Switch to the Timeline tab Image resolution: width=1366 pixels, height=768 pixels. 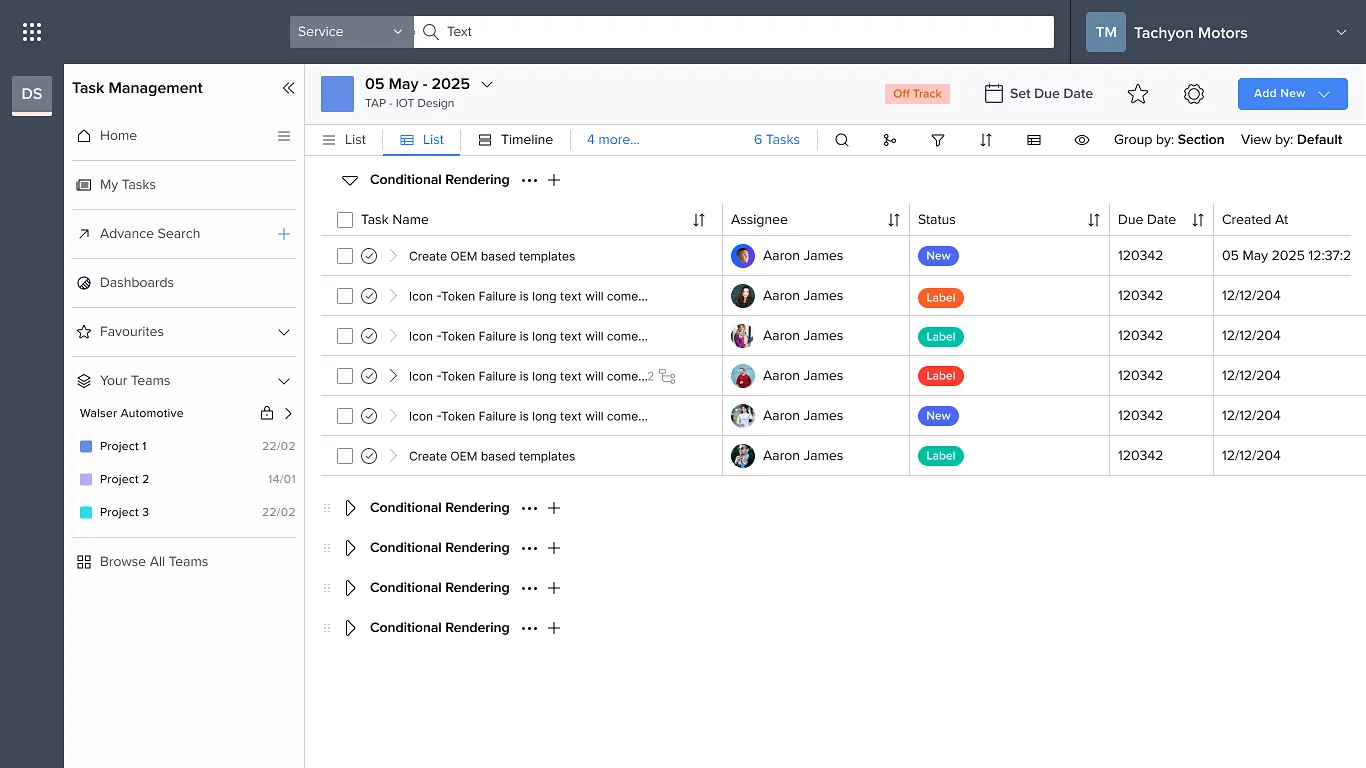coord(516,140)
